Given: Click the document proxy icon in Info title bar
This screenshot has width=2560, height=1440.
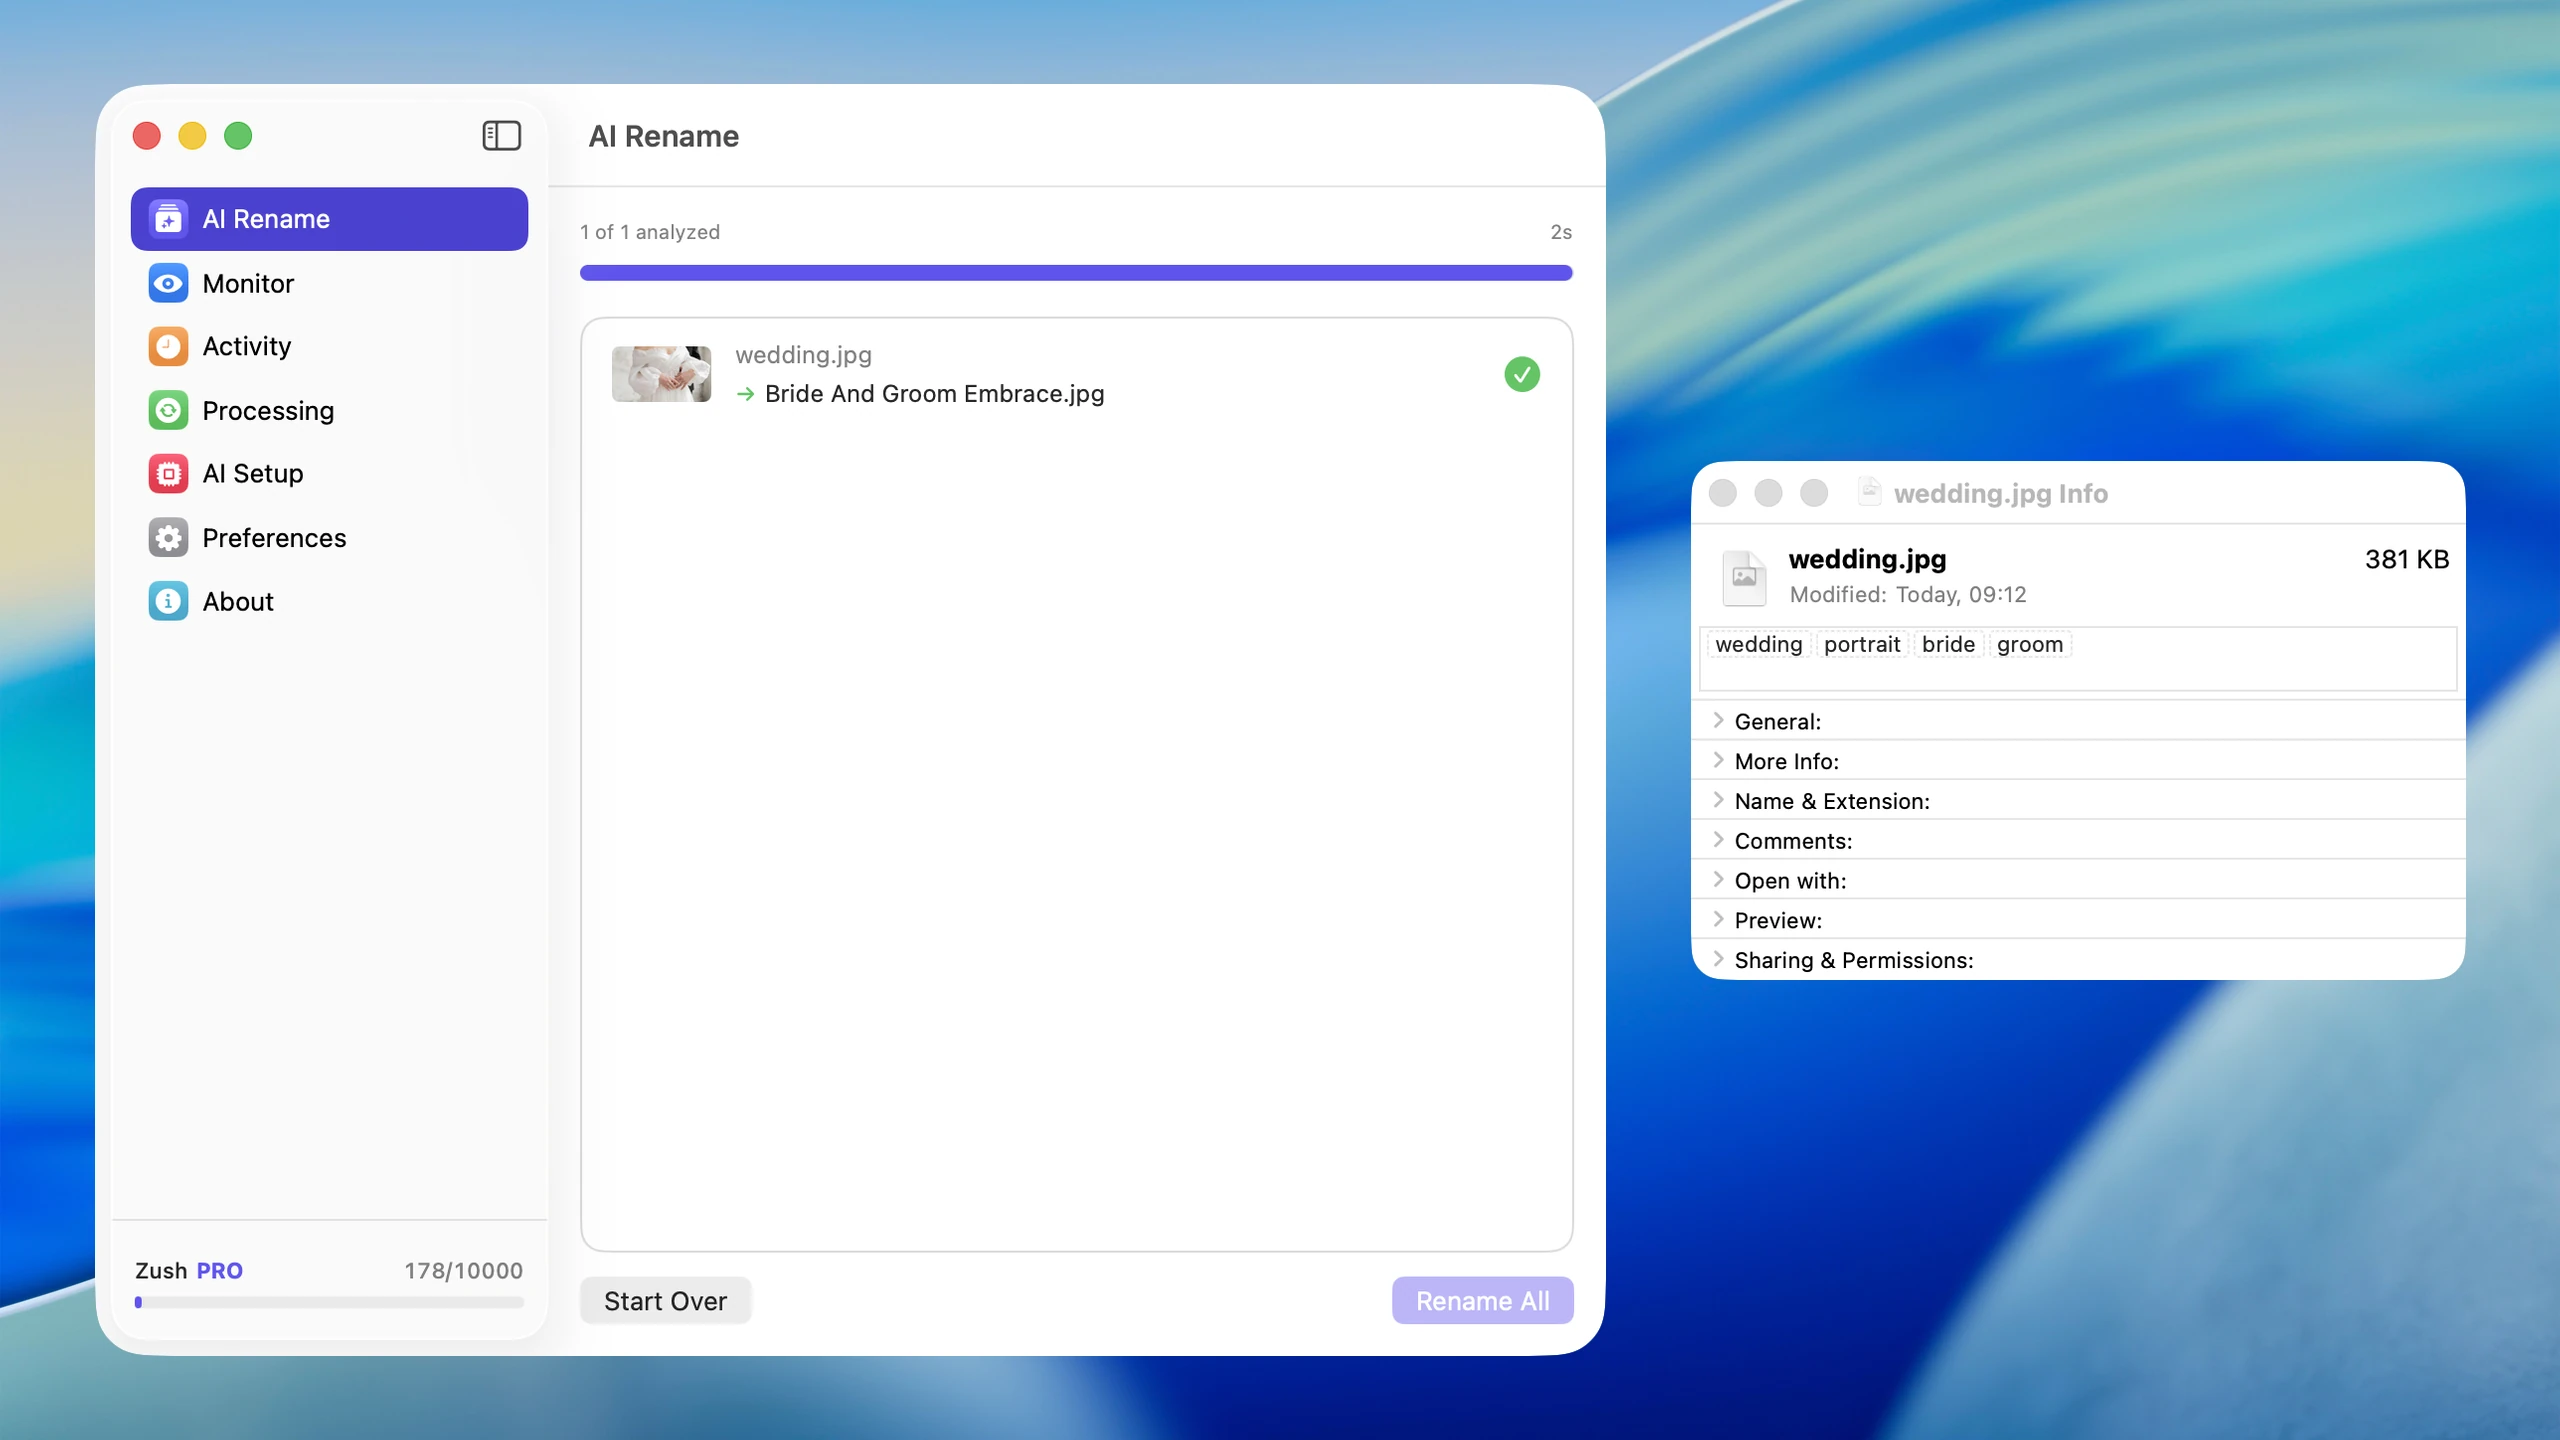Looking at the screenshot, I should (1869, 491).
